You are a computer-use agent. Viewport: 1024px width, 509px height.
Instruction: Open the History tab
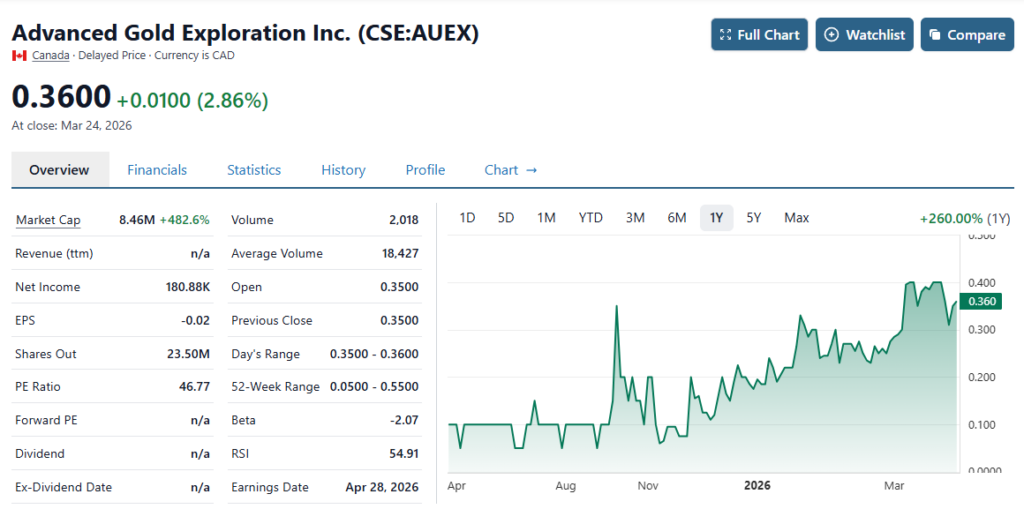tap(343, 170)
